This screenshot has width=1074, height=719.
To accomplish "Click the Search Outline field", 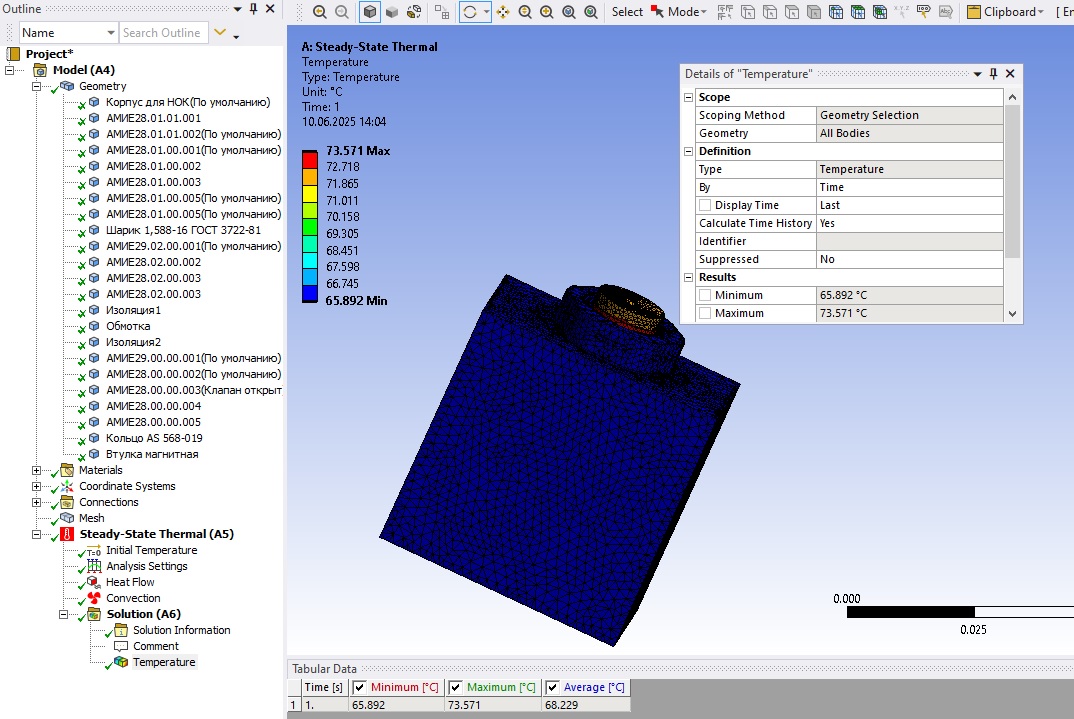I will (x=164, y=33).
